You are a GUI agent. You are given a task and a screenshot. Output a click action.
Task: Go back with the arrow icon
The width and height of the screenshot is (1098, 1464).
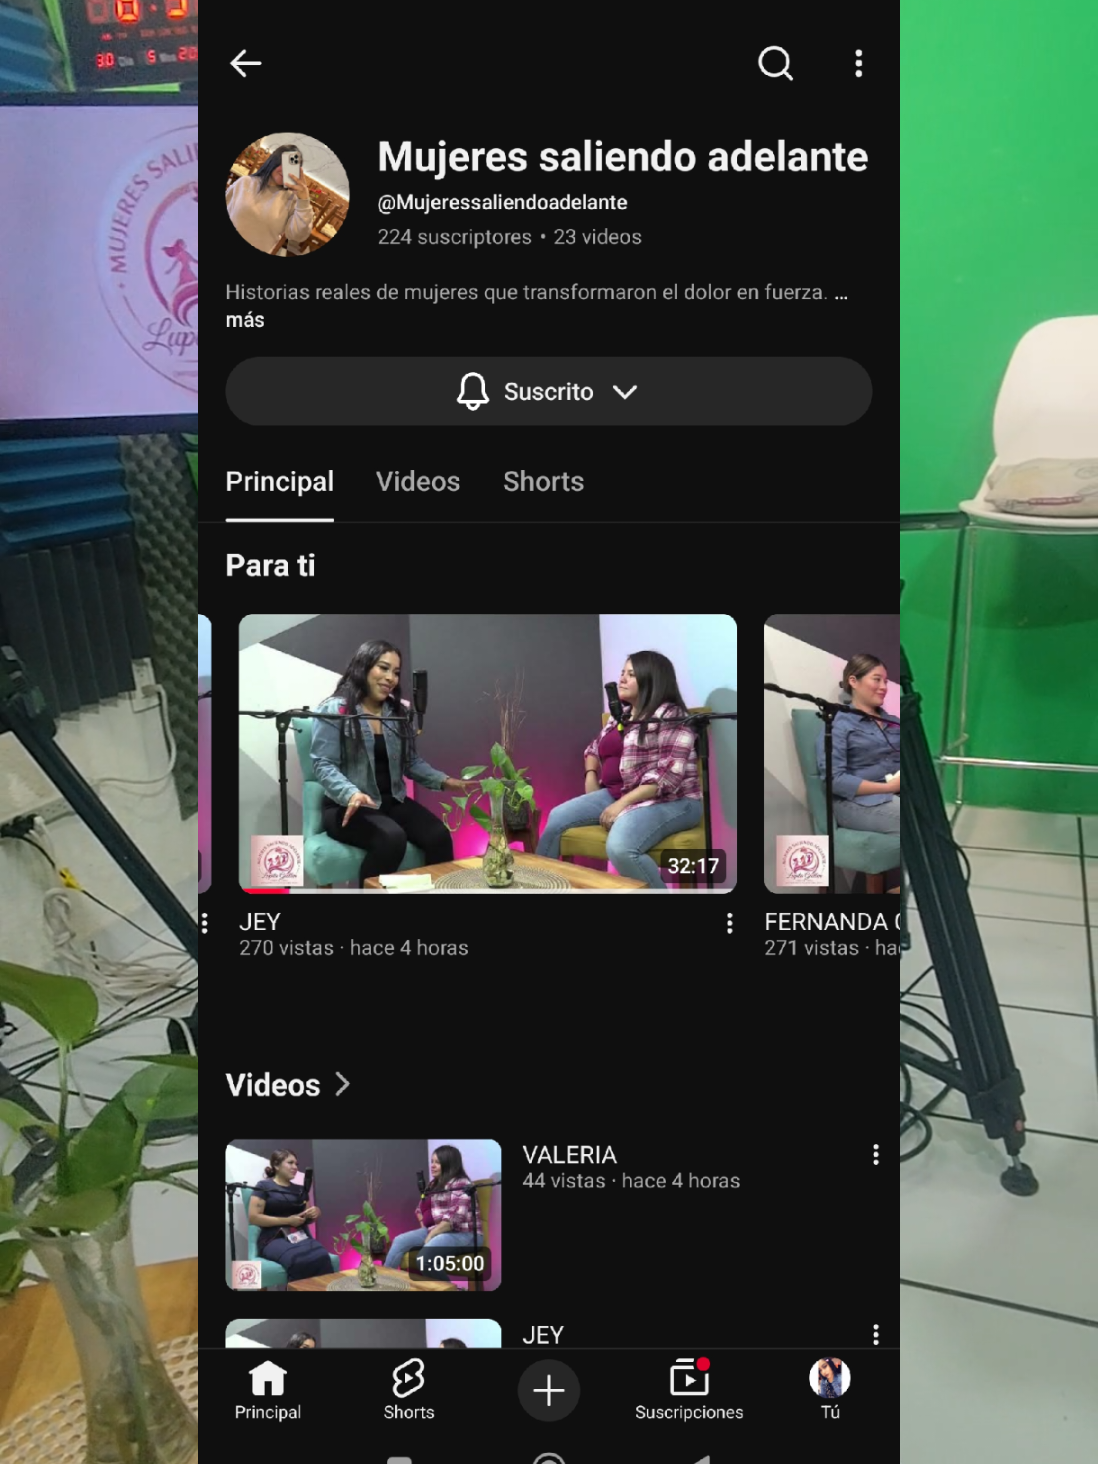tap(245, 64)
